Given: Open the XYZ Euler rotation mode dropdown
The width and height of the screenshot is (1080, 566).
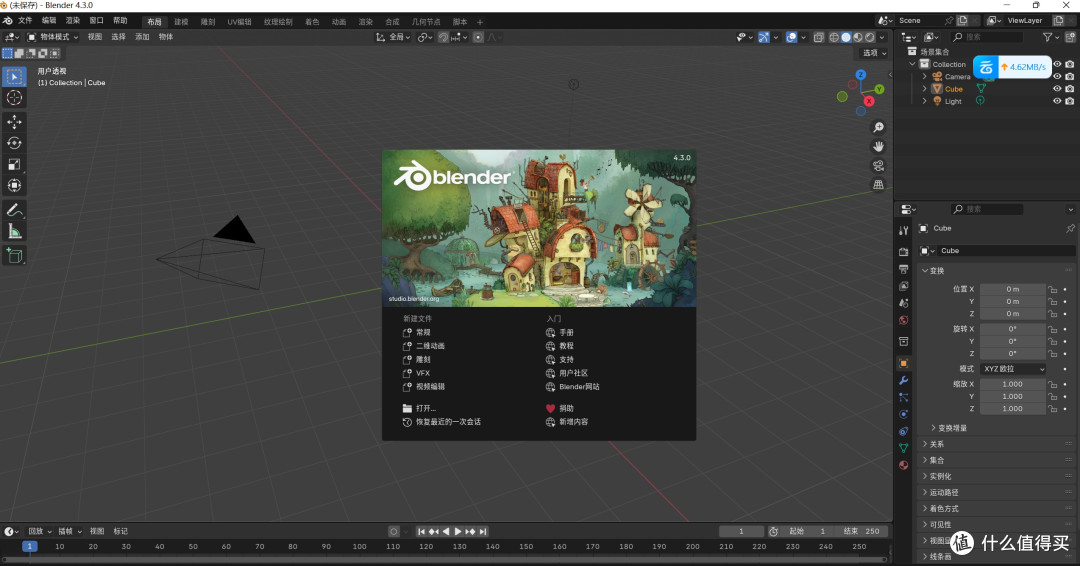Looking at the screenshot, I should click(1013, 369).
